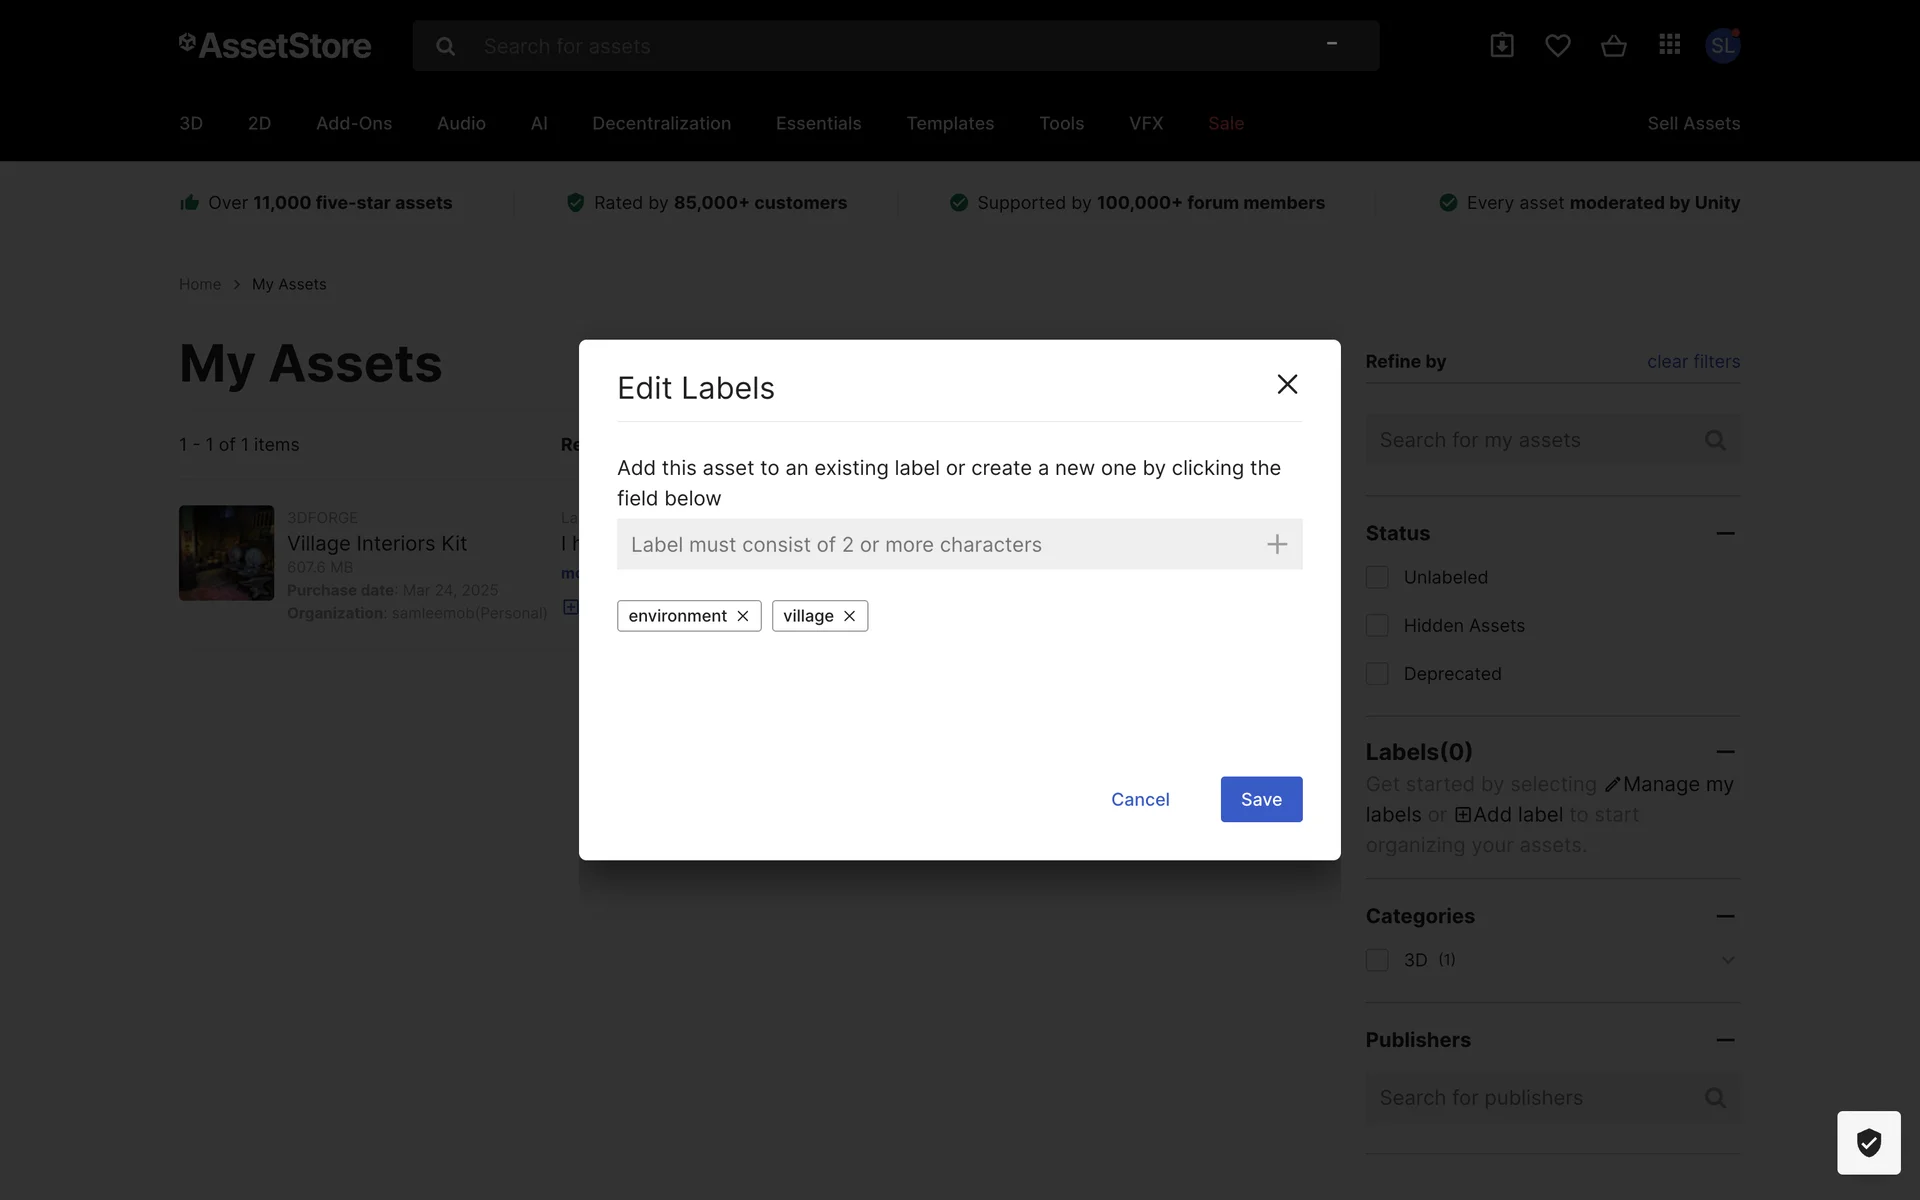1920x1200 pixels.
Task: Click the plus icon to add label
Action: [x=1277, y=544]
